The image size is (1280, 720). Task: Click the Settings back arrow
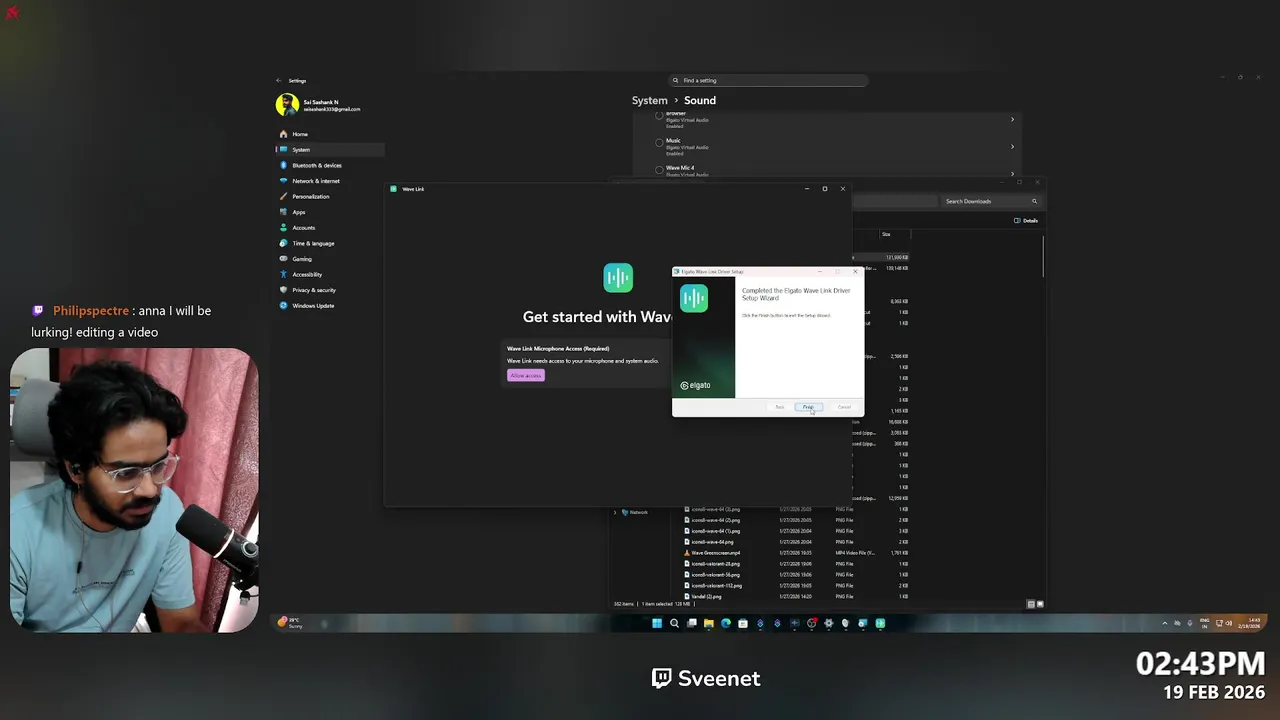pyautogui.click(x=279, y=81)
